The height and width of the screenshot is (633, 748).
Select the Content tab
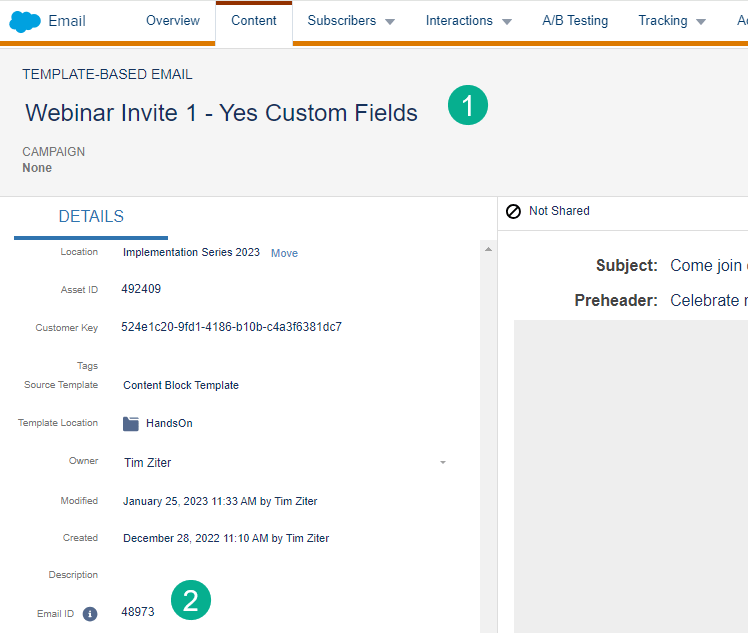coord(254,21)
